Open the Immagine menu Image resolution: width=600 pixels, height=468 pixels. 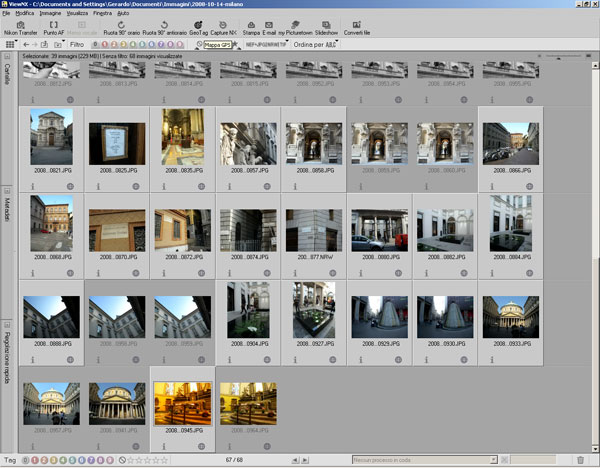(50, 13)
